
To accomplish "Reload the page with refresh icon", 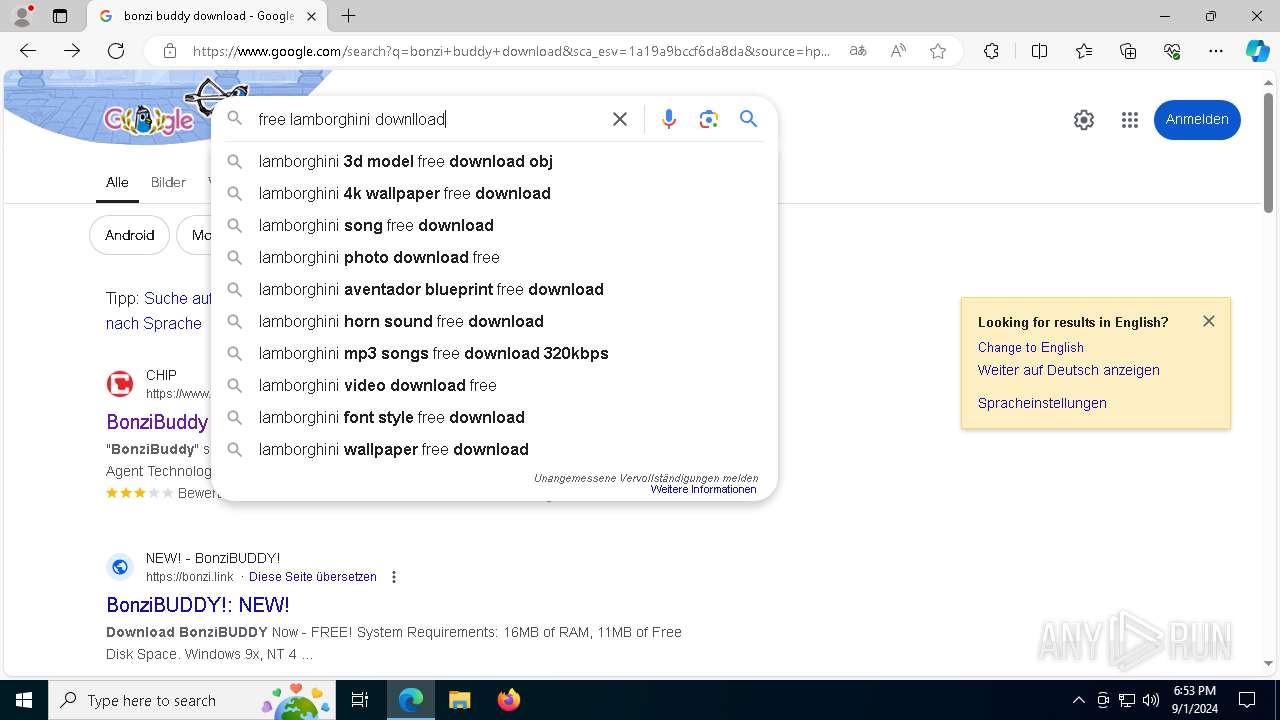I will [x=116, y=51].
